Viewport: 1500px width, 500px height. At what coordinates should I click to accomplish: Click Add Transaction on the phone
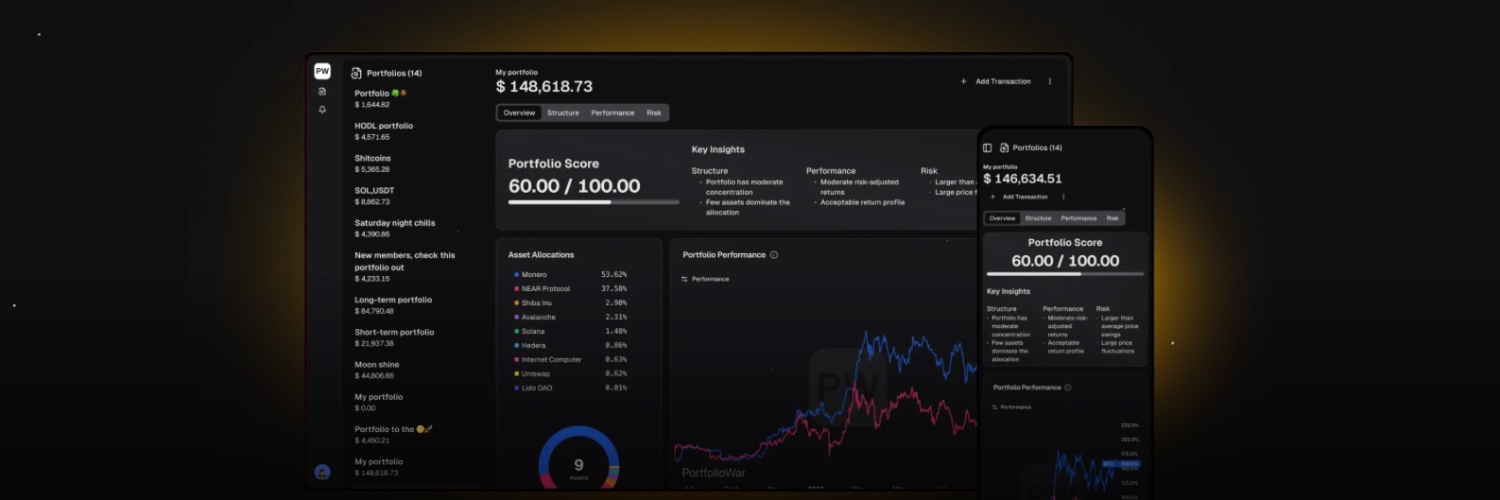pos(1019,197)
